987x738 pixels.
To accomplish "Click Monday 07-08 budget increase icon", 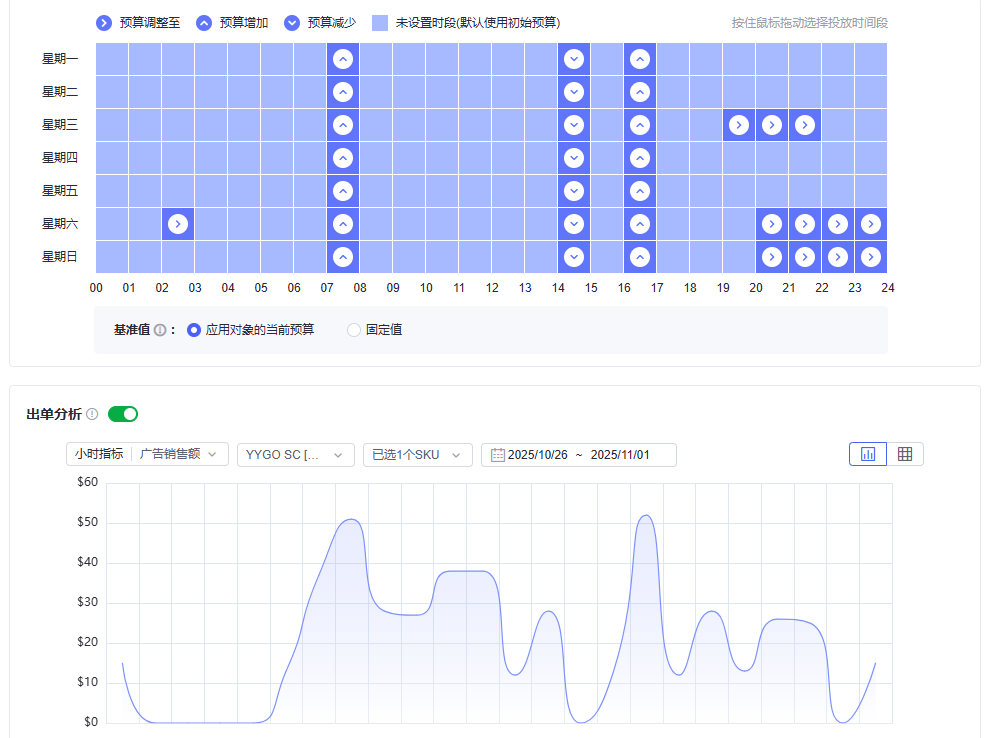I will point(343,59).
